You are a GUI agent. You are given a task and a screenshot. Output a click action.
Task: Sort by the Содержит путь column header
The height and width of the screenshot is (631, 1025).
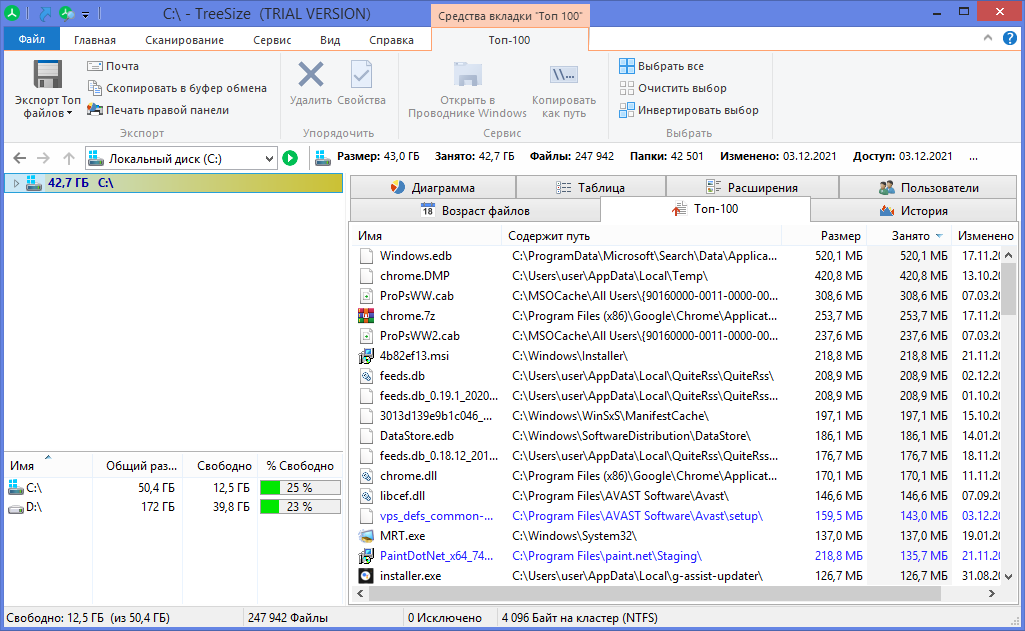coord(642,236)
